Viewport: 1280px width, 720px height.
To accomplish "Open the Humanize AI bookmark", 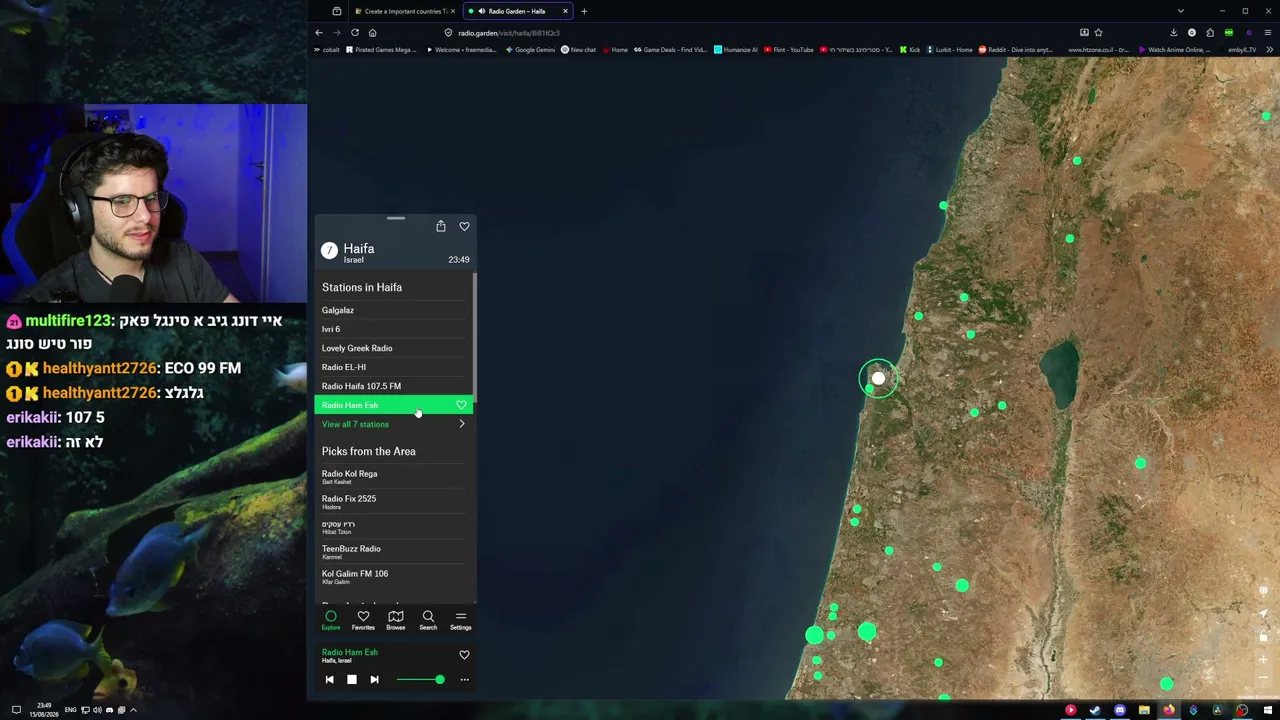I will tap(736, 50).
